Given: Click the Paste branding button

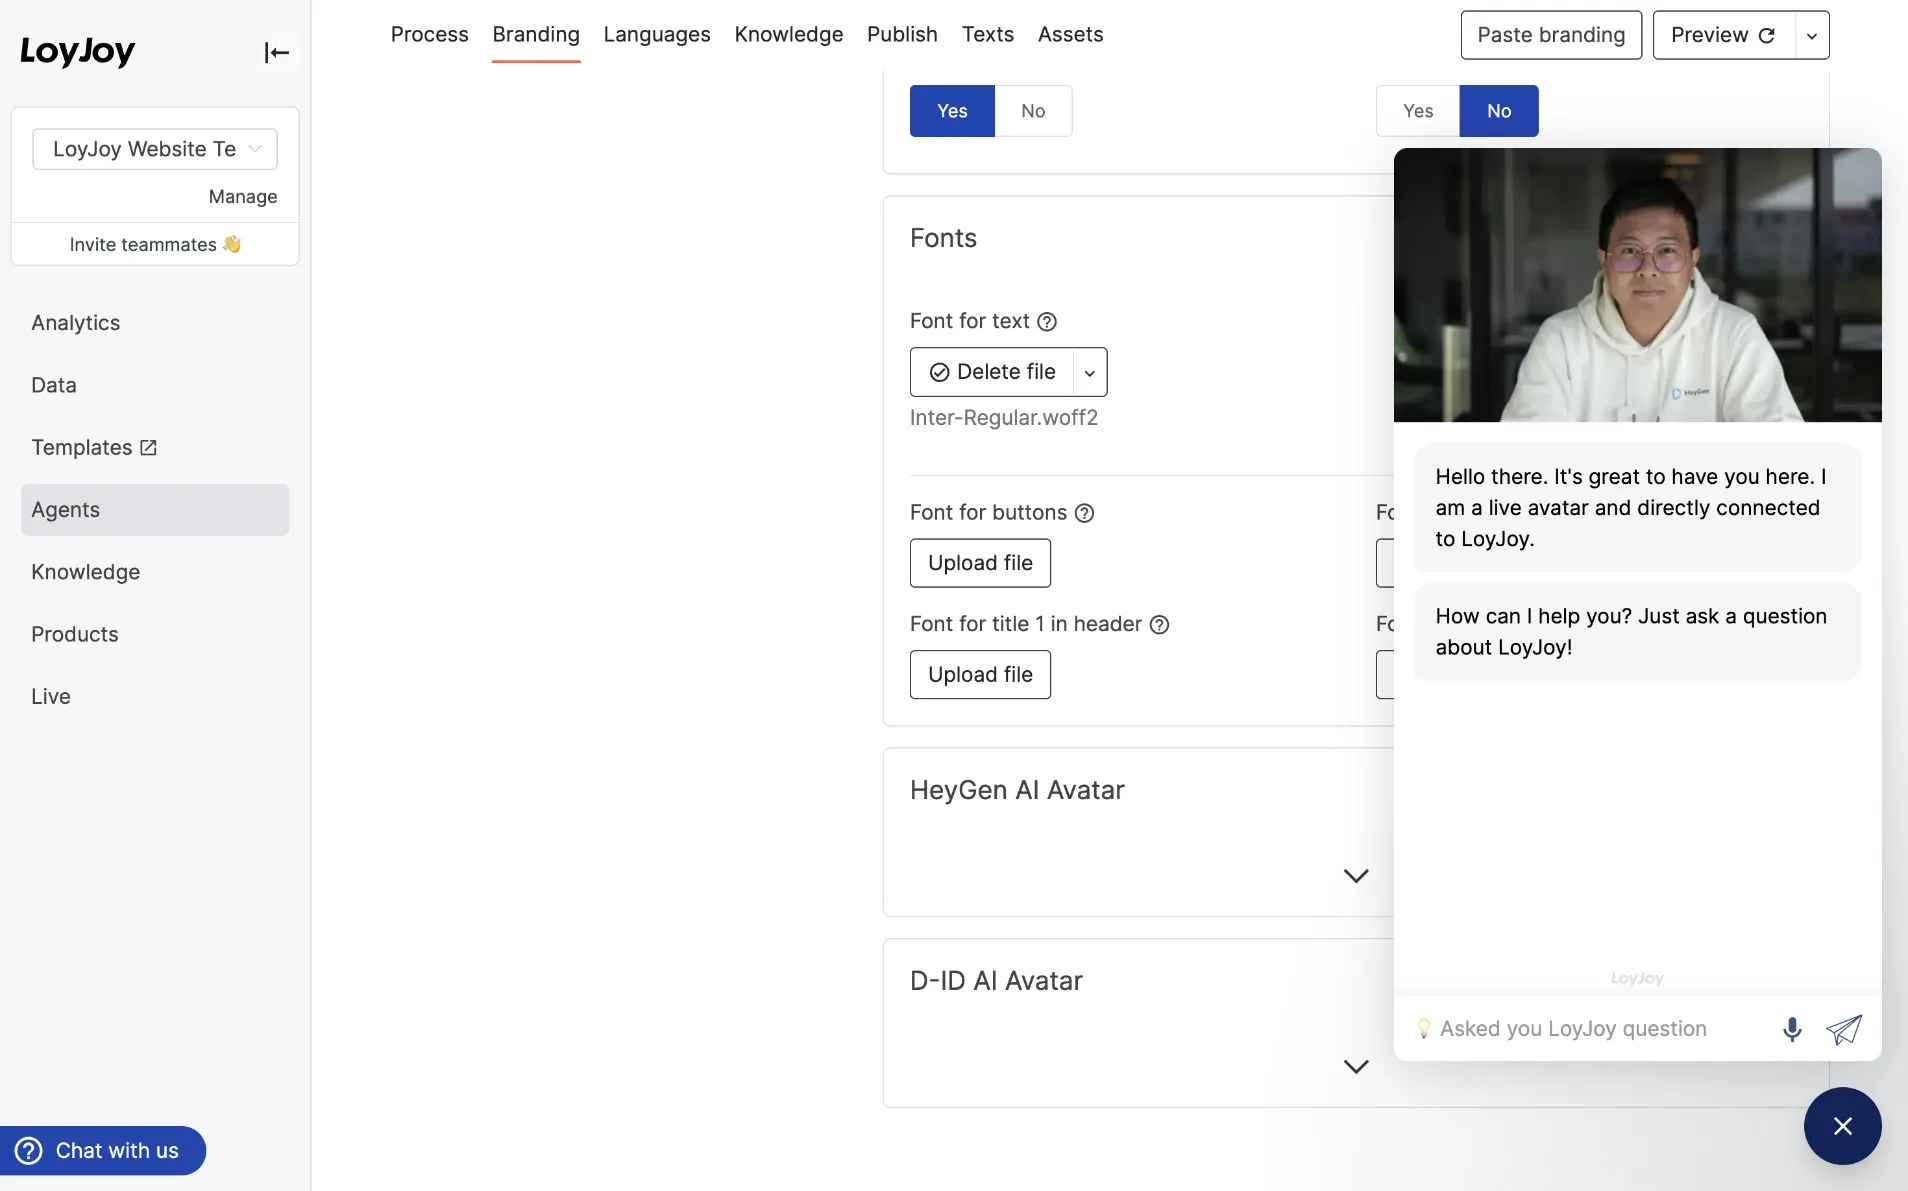Looking at the screenshot, I should pyautogui.click(x=1550, y=34).
